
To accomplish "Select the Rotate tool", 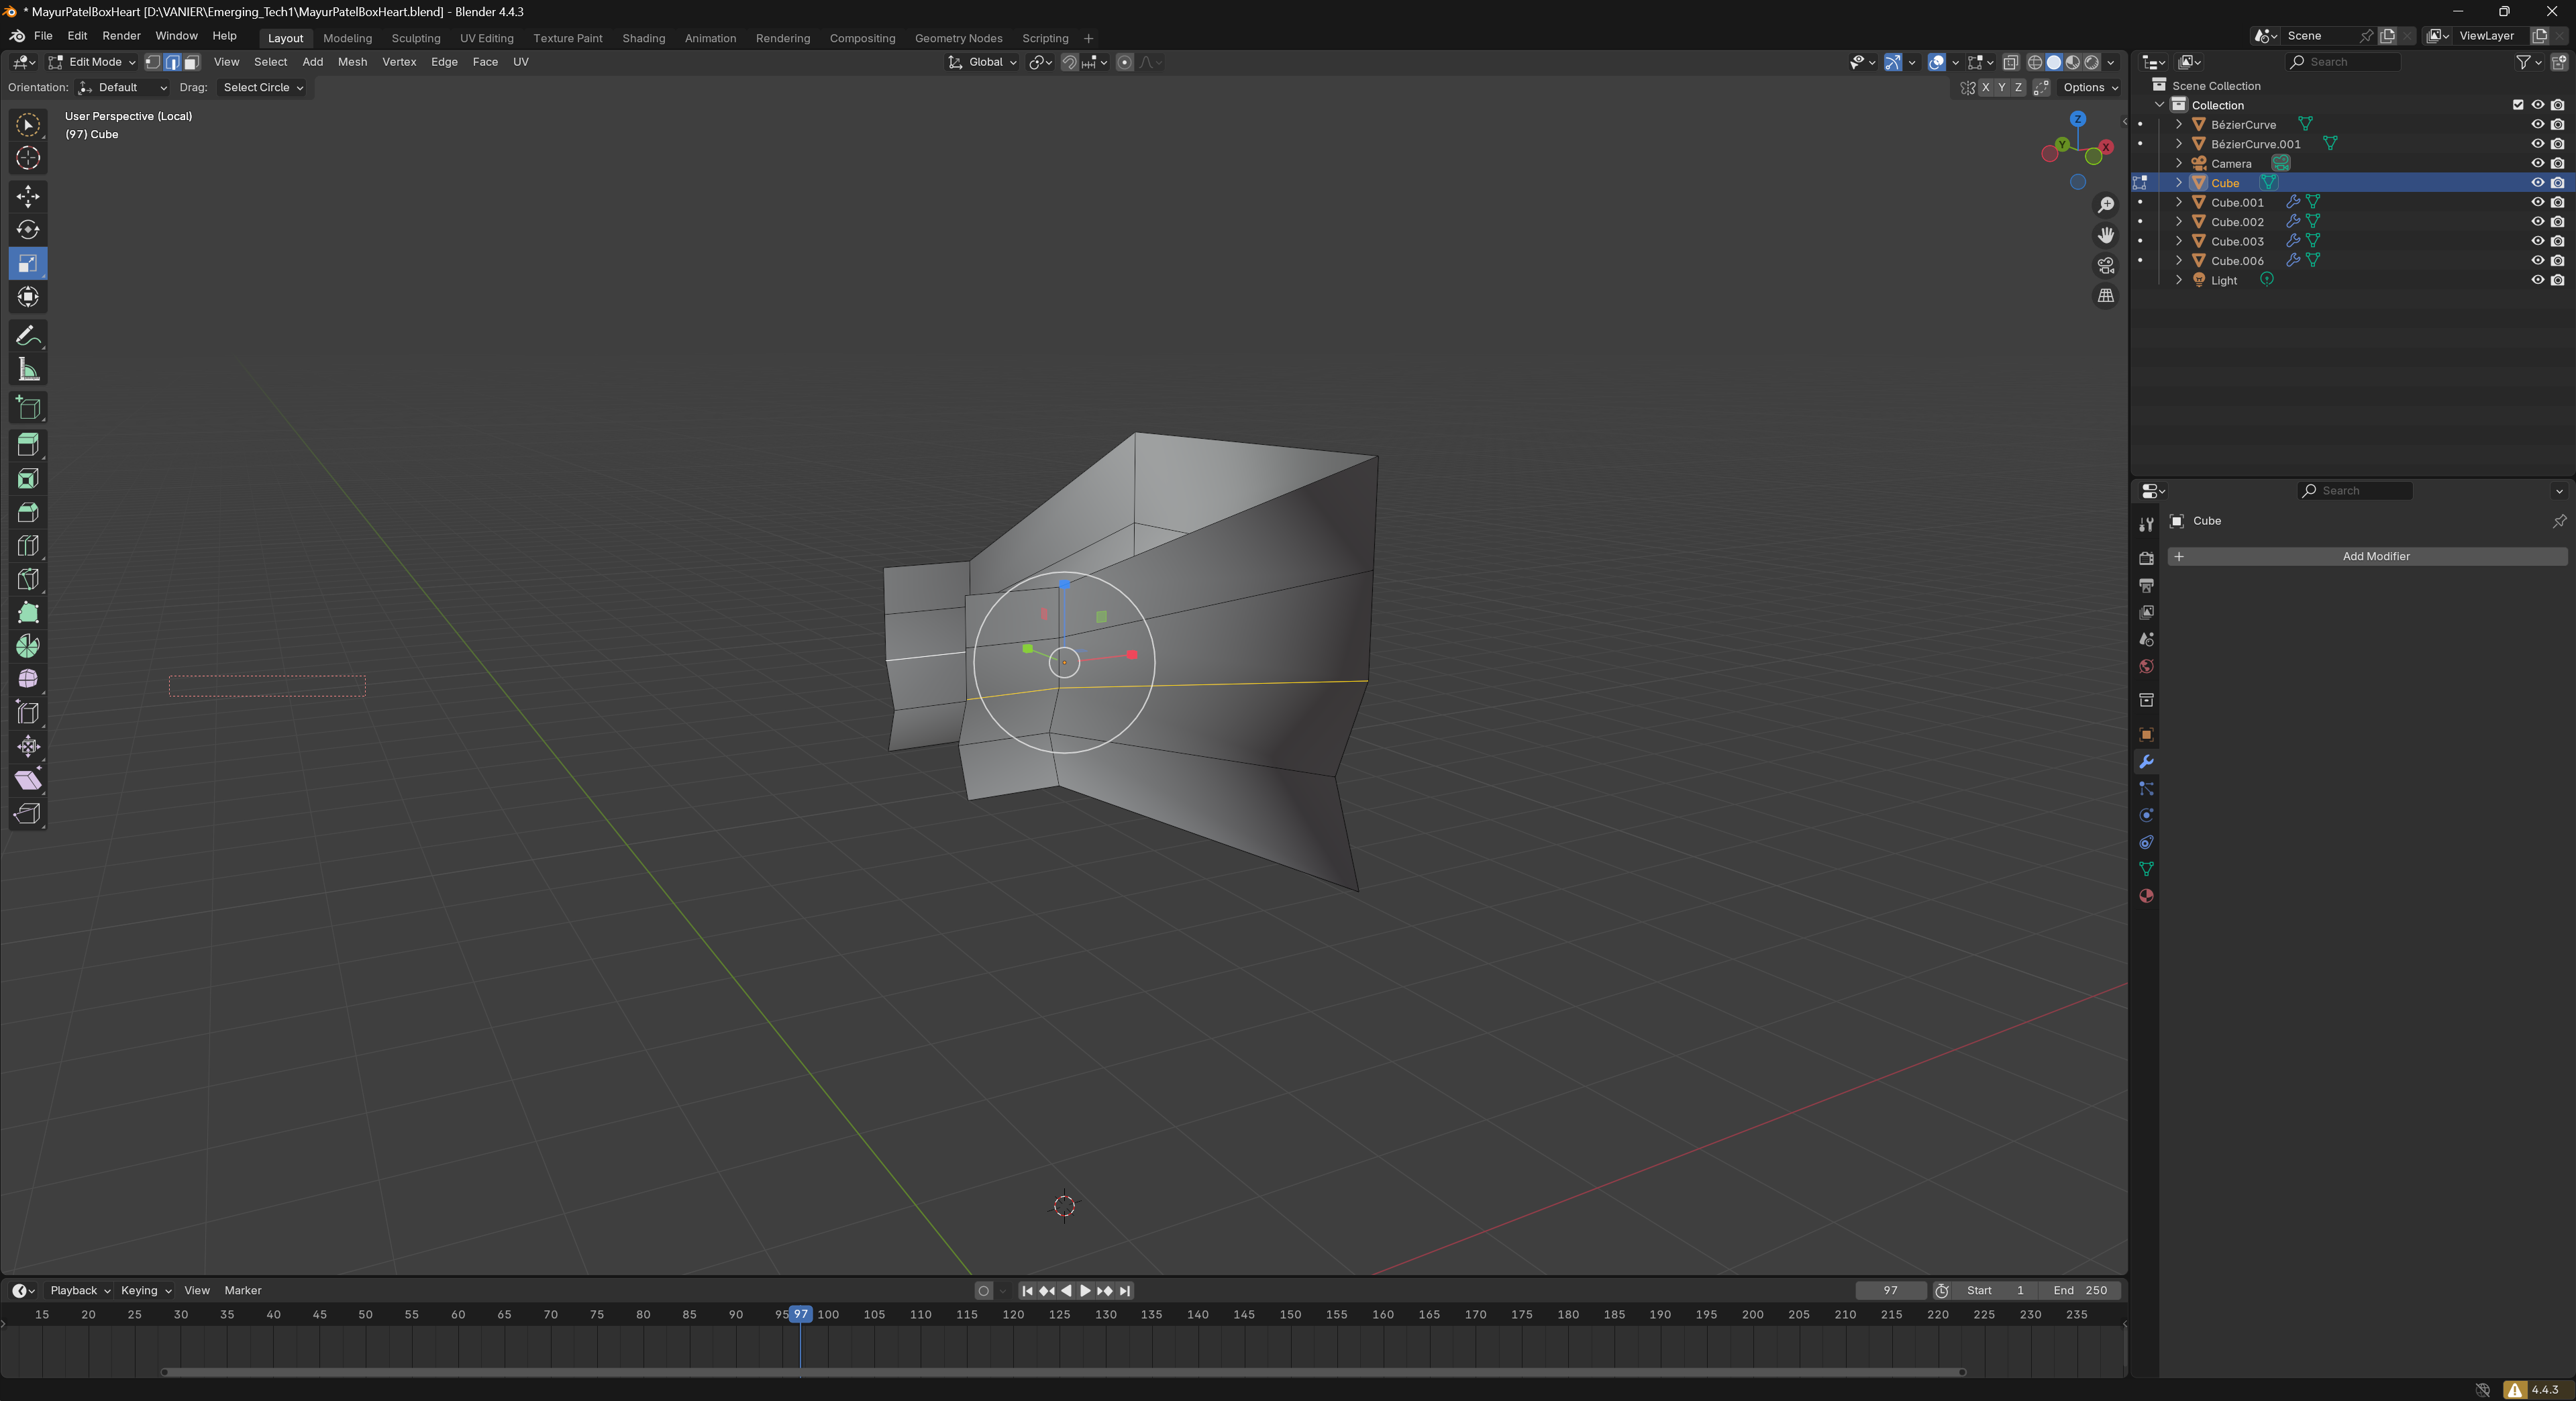I will (x=28, y=230).
